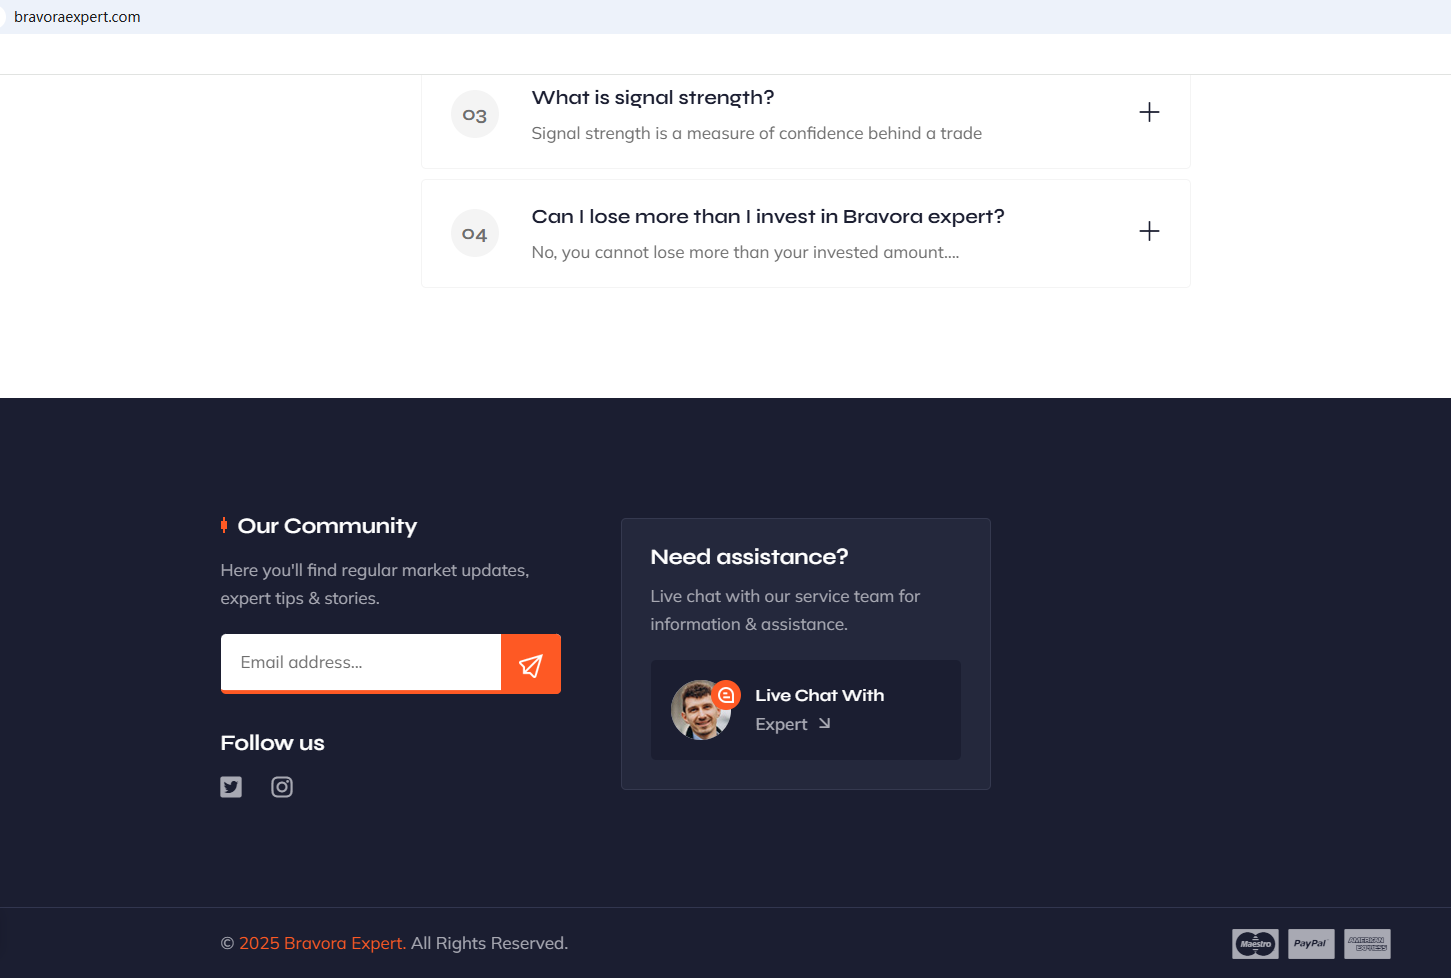Click 'Can I lose more than I invest' heading
The height and width of the screenshot is (978, 1451).
click(767, 217)
